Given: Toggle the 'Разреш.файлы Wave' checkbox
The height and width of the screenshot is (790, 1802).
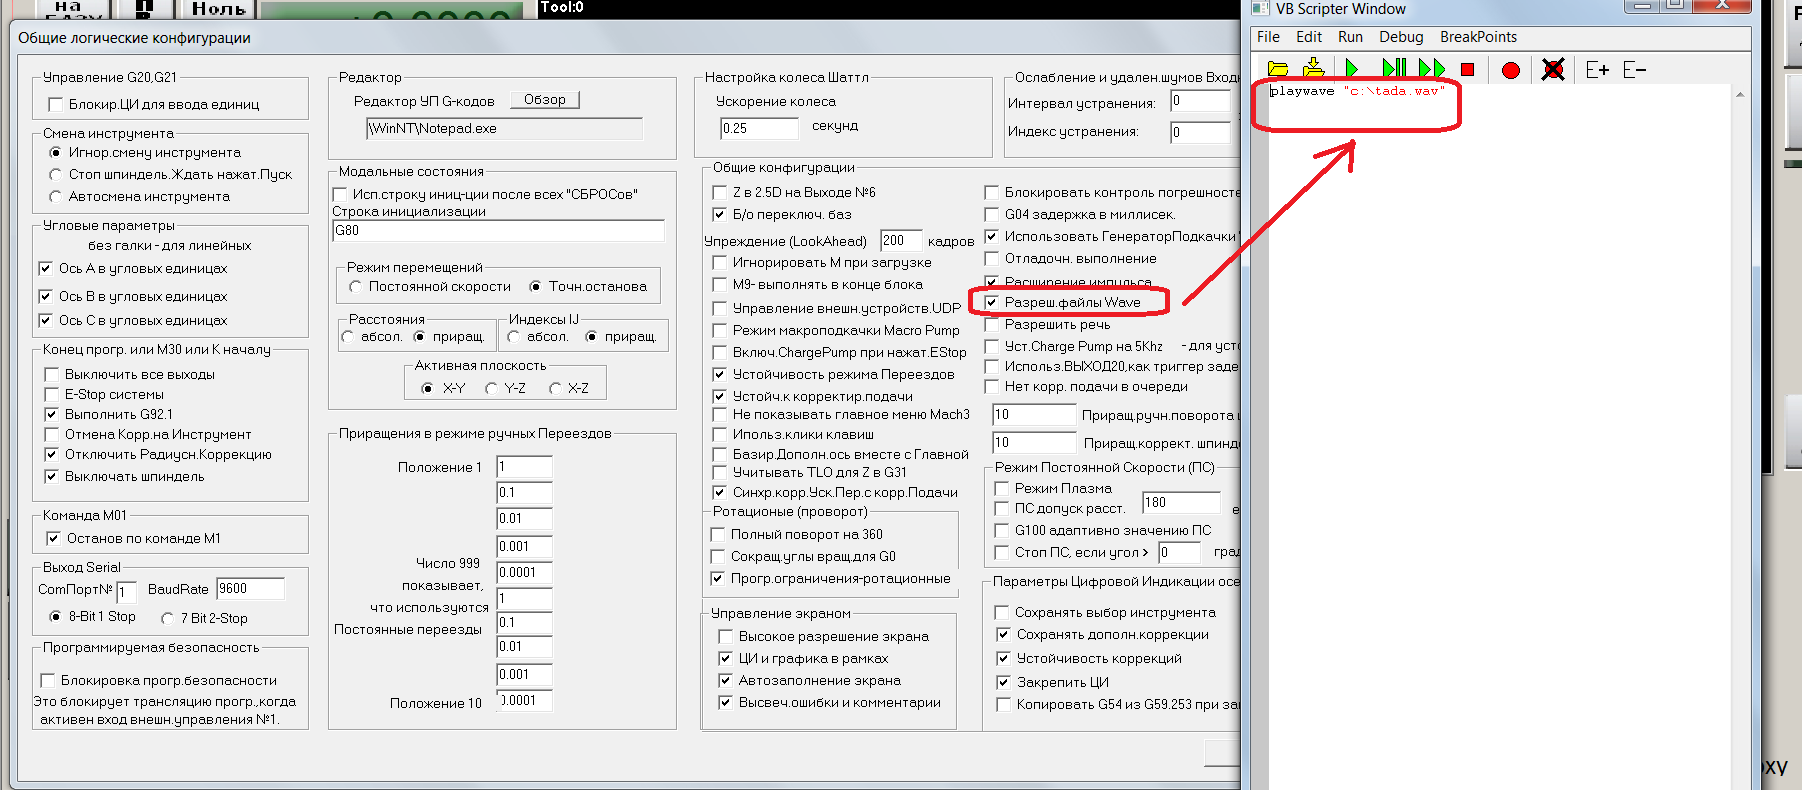Looking at the screenshot, I should pyautogui.click(x=991, y=302).
